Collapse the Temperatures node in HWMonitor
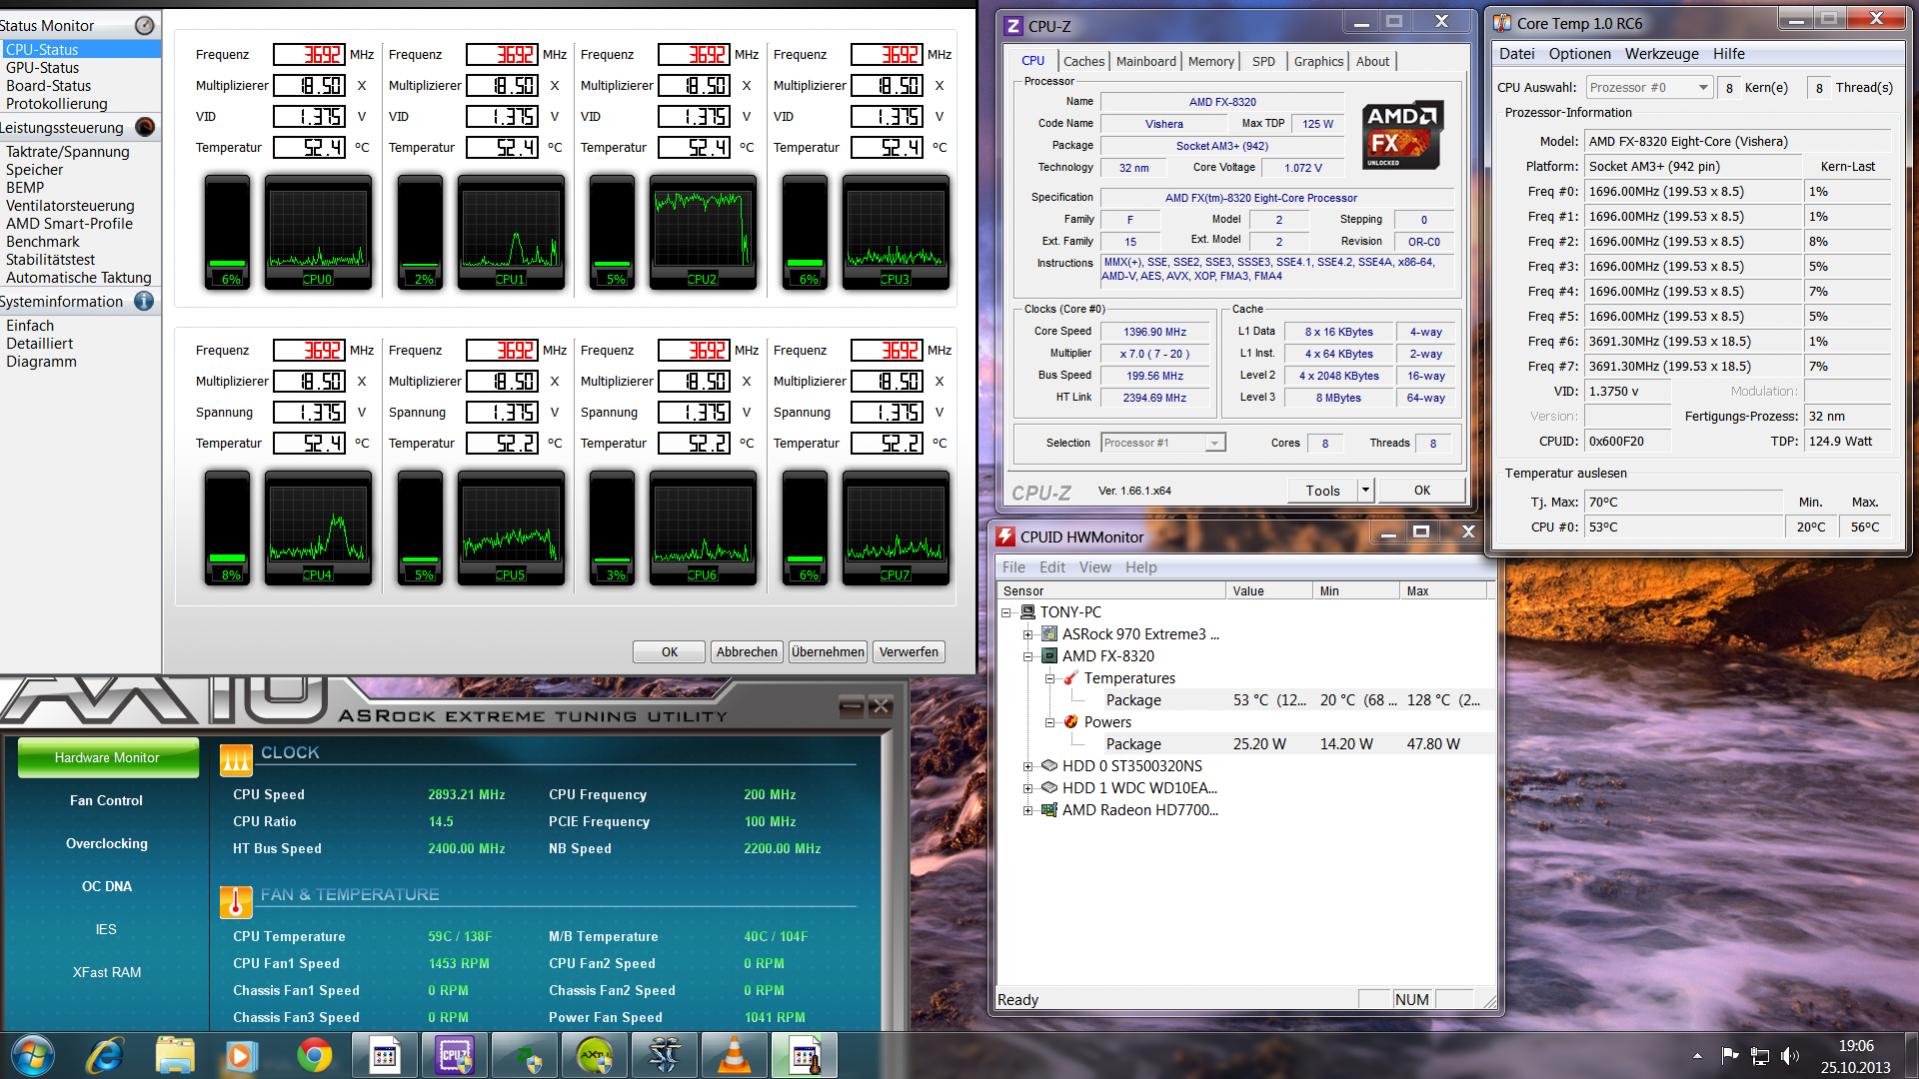This screenshot has height=1079, width=1919. [x=1050, y=678]
